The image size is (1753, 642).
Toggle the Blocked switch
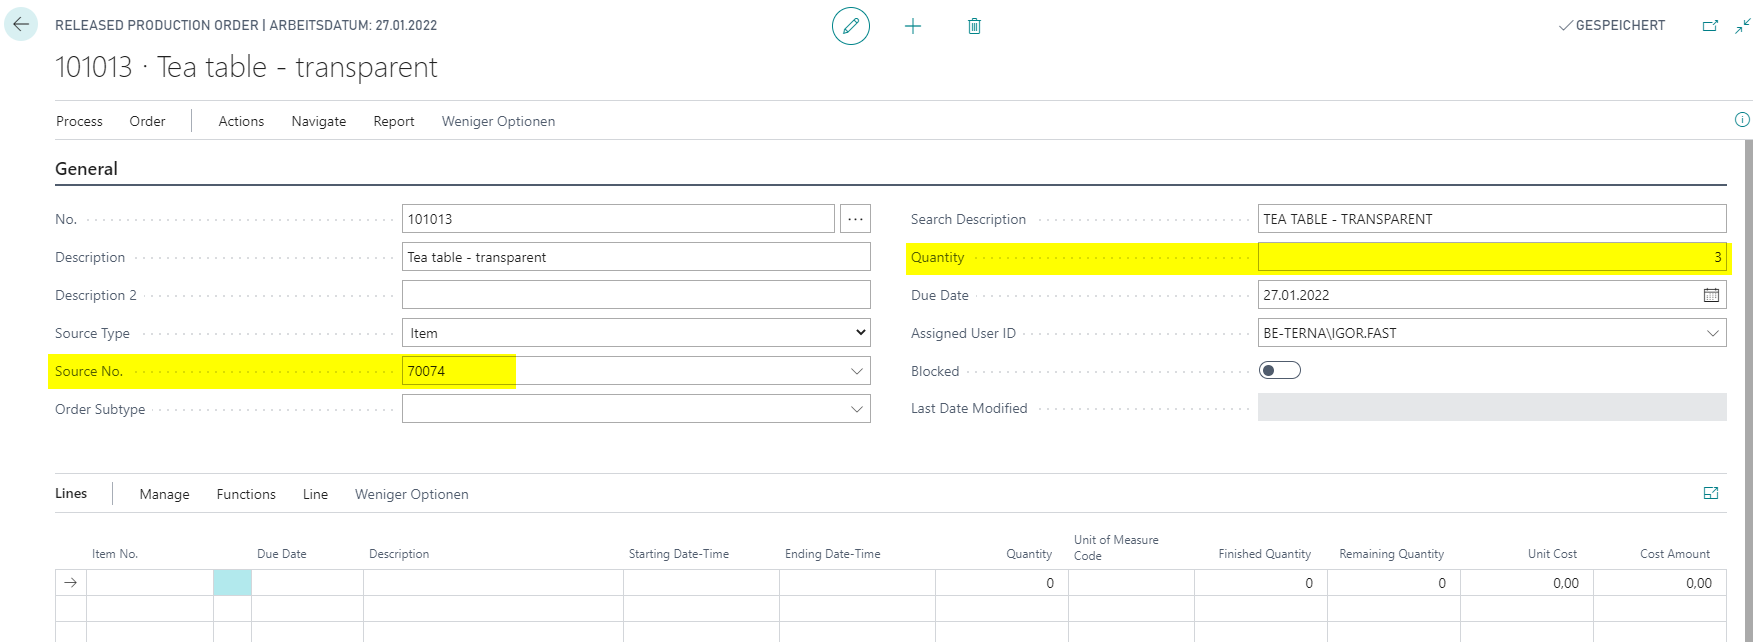pos(1280,371)
